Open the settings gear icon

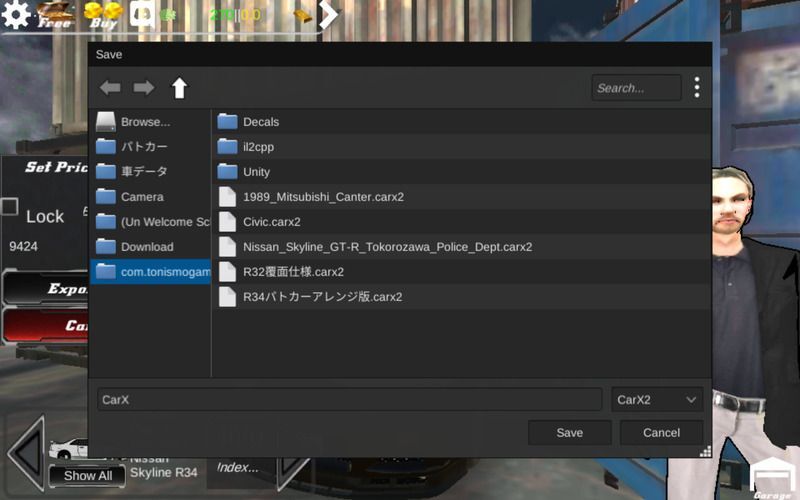pyautogui.click(x=15, y=15)
